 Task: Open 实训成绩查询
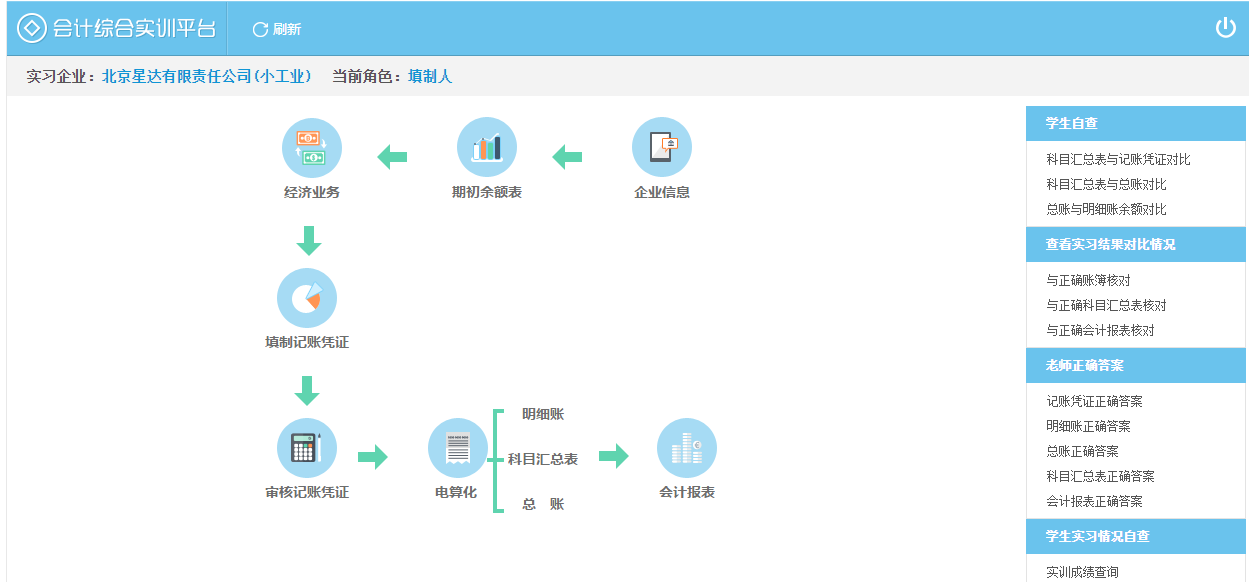click(1082, 572)
